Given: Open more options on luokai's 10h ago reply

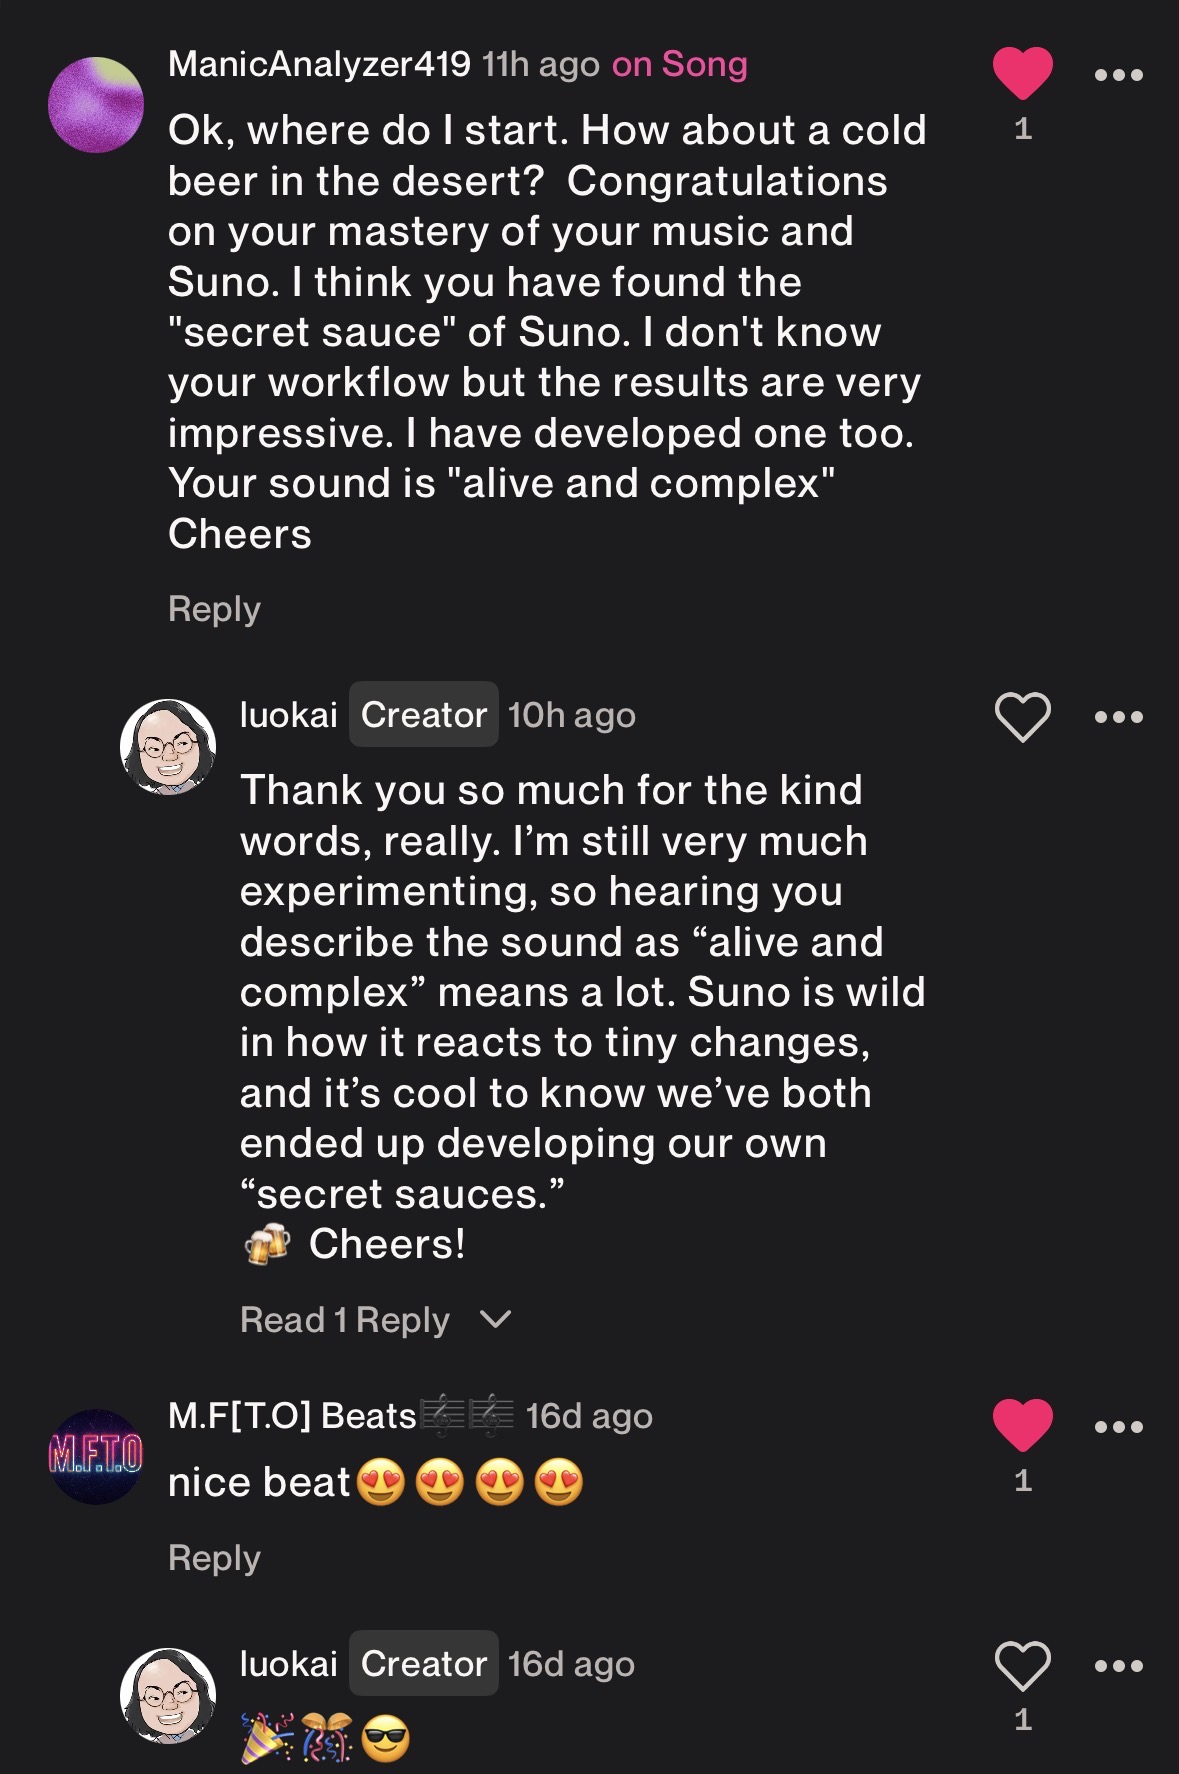Looking at the screenshot, I should [x=1118, y=717].
